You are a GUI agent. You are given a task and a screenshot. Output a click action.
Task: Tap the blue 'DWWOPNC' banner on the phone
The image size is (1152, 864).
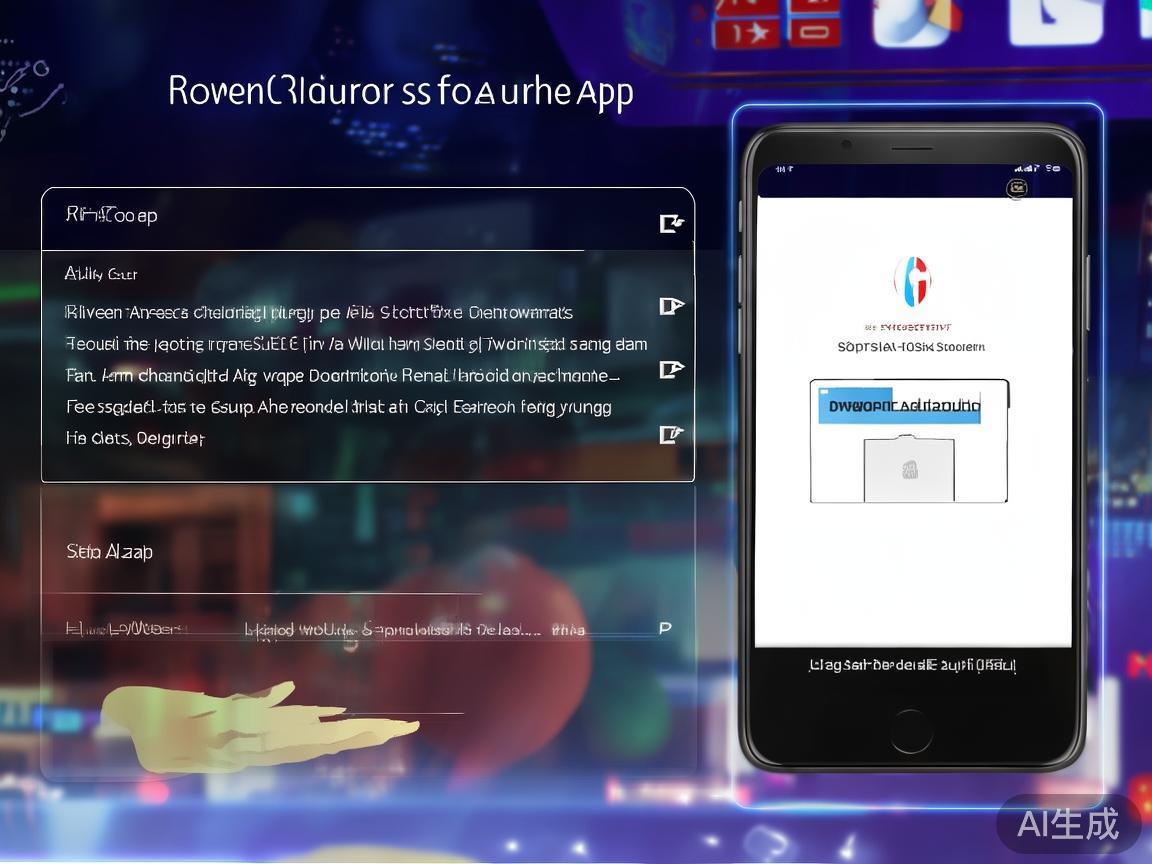(899, 406)
